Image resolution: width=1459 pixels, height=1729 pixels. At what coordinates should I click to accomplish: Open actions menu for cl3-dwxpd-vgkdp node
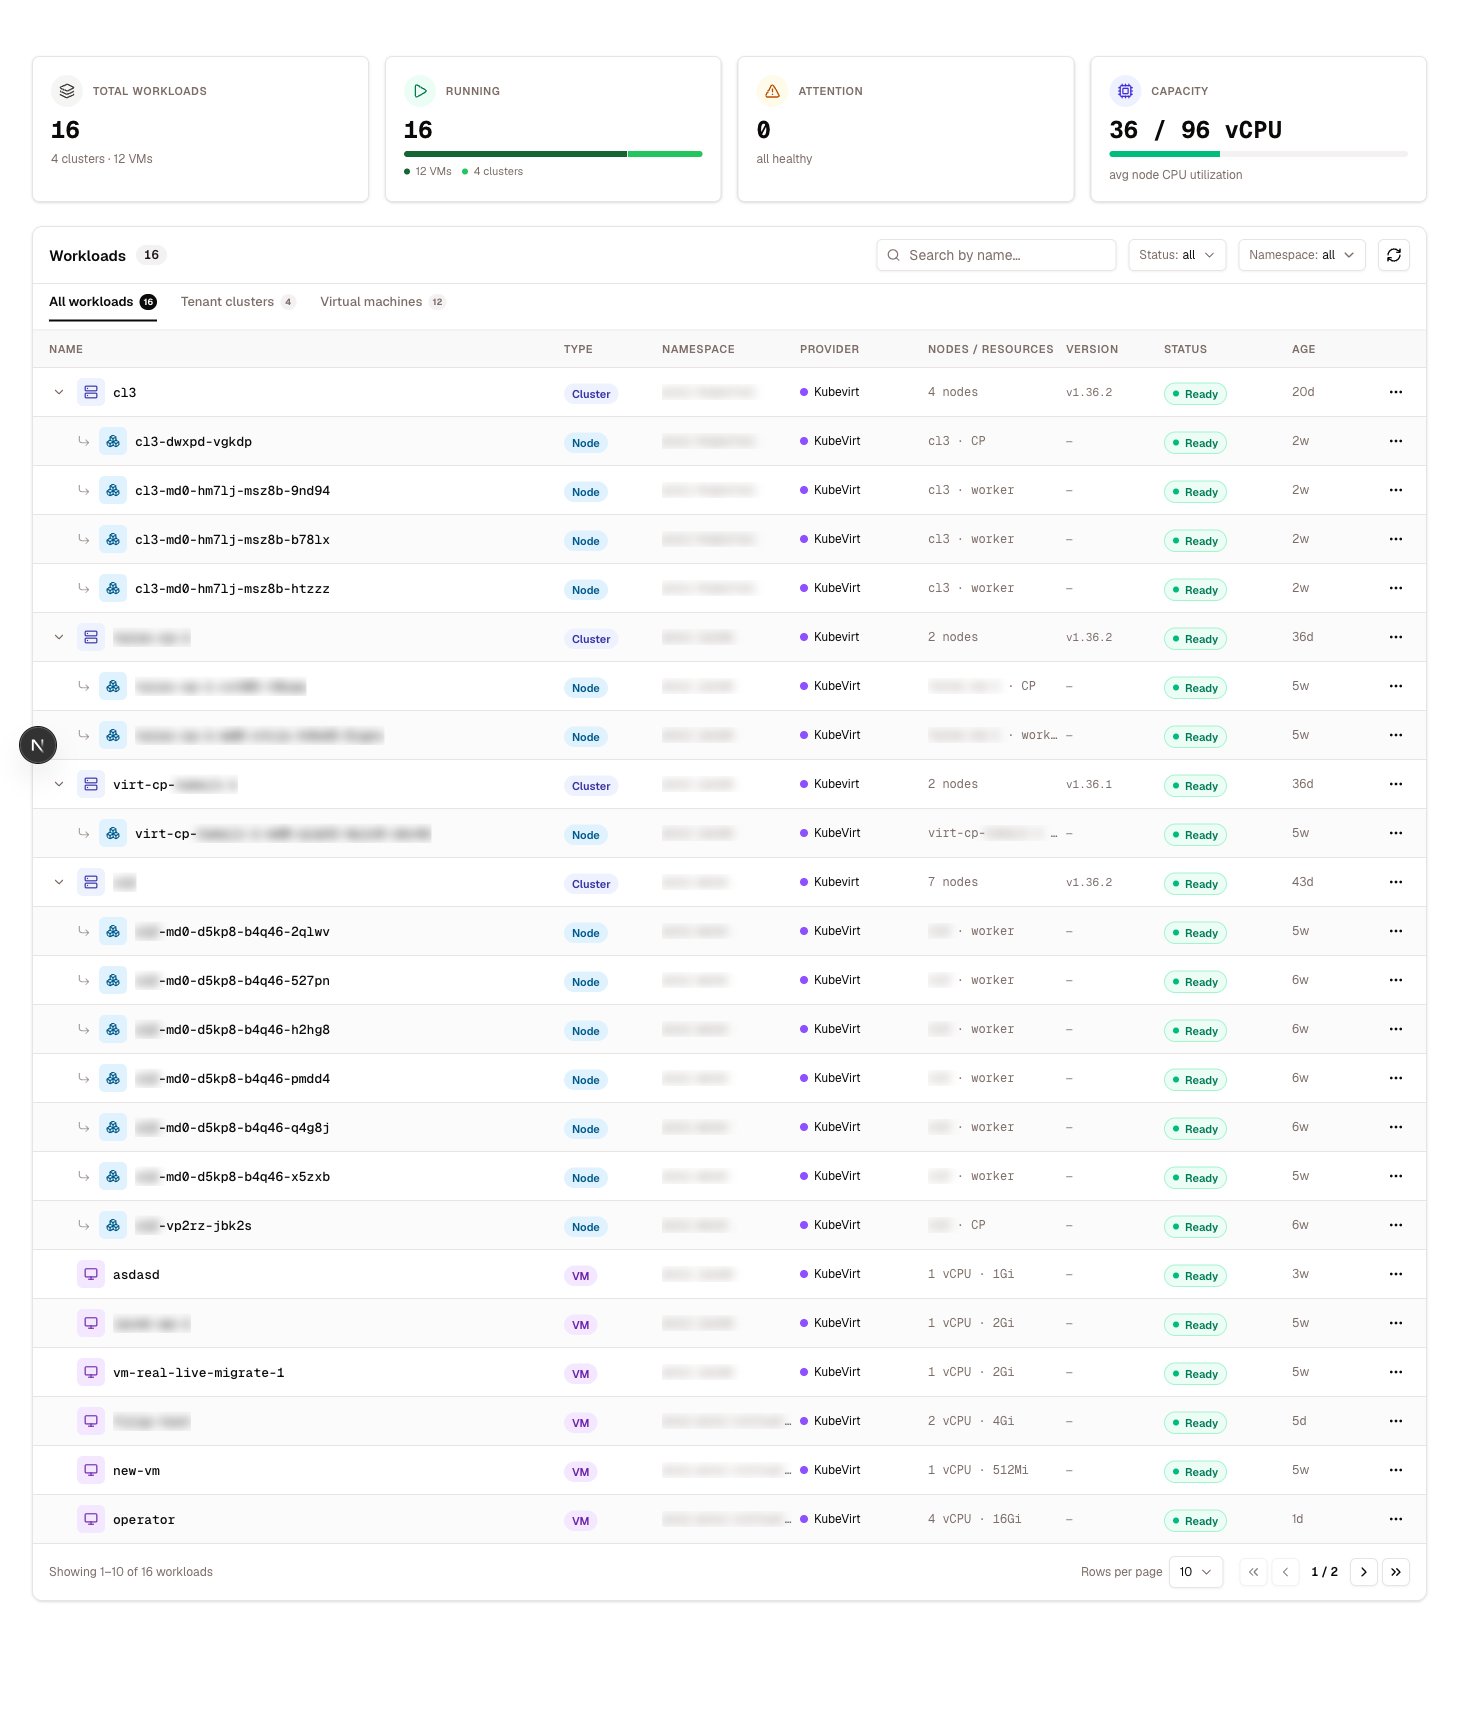[1396, 441]
